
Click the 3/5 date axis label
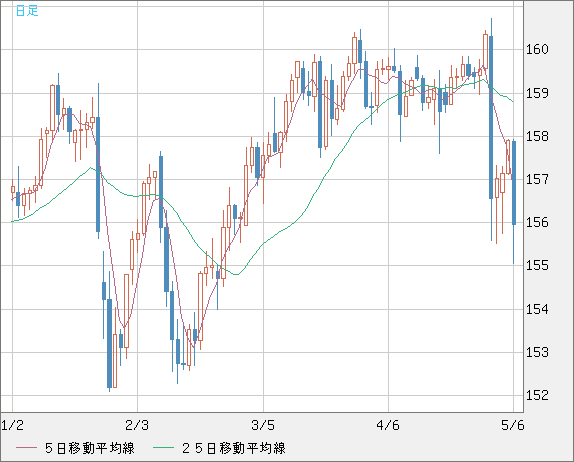point(263,425)
